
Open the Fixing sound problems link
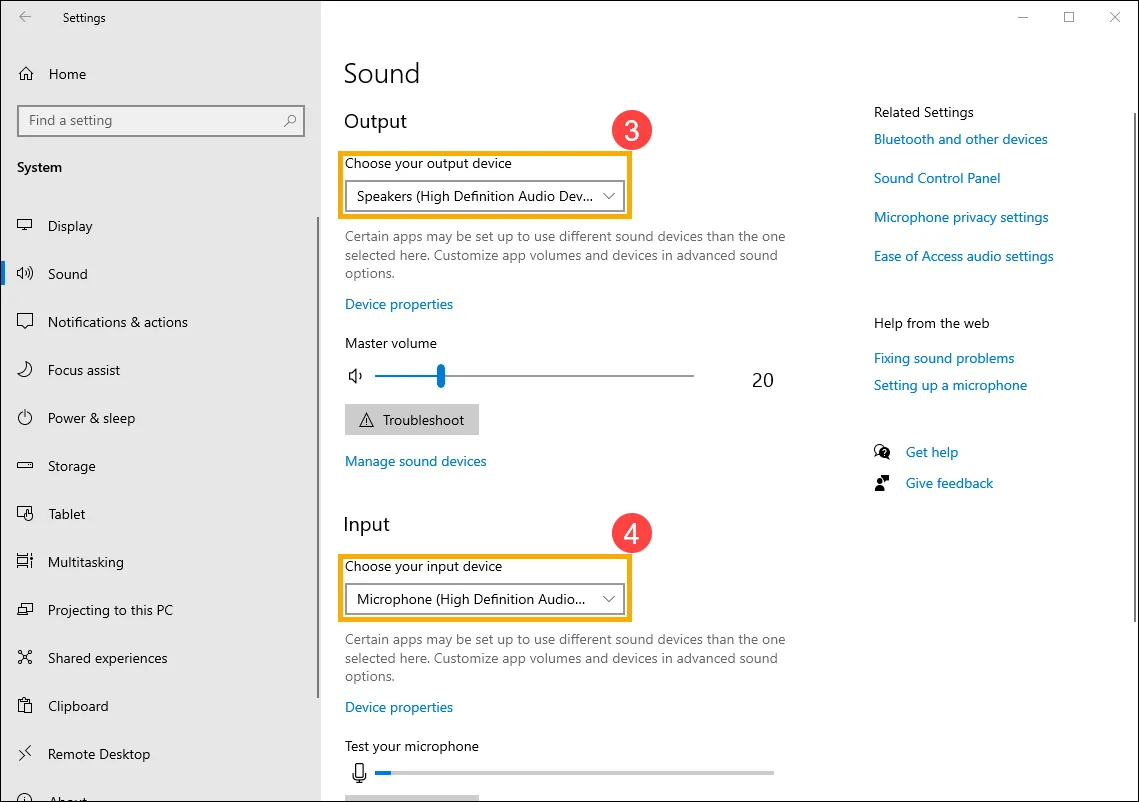944,358
